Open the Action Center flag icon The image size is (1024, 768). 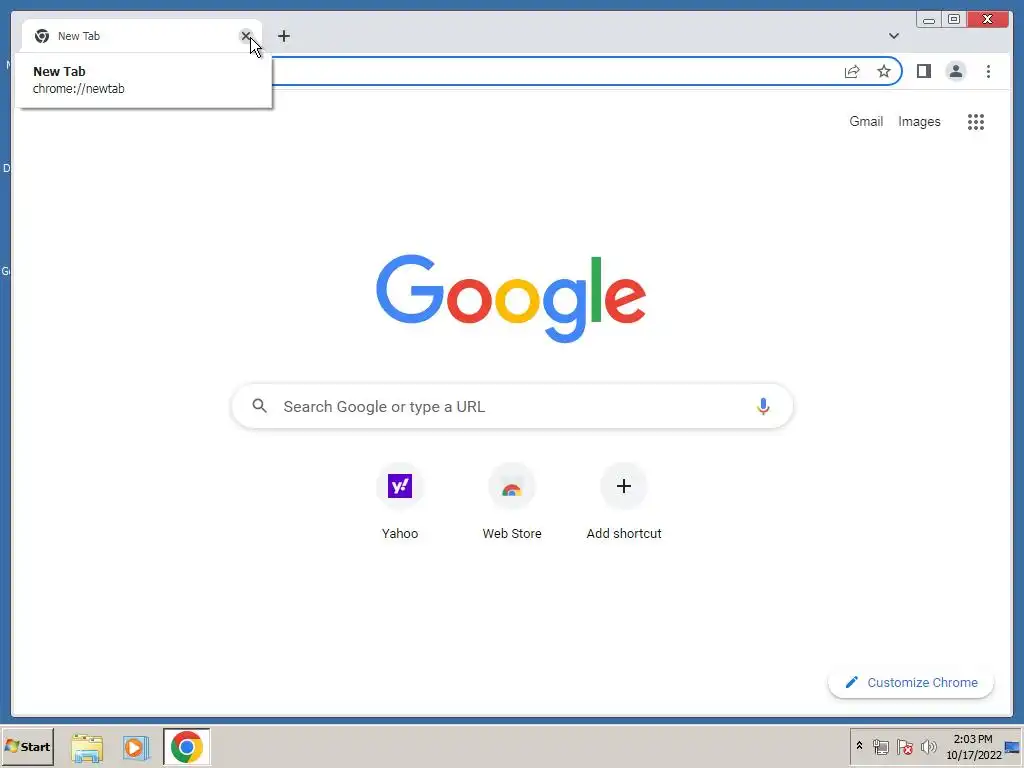[x=904, y=746]
